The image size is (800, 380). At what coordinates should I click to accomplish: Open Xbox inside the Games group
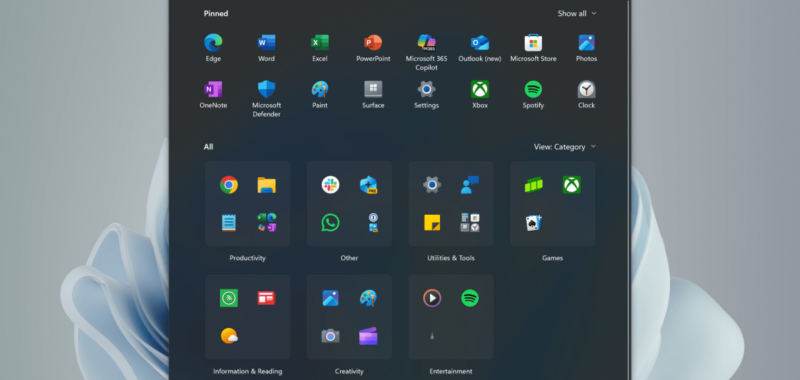click(571, 185)
